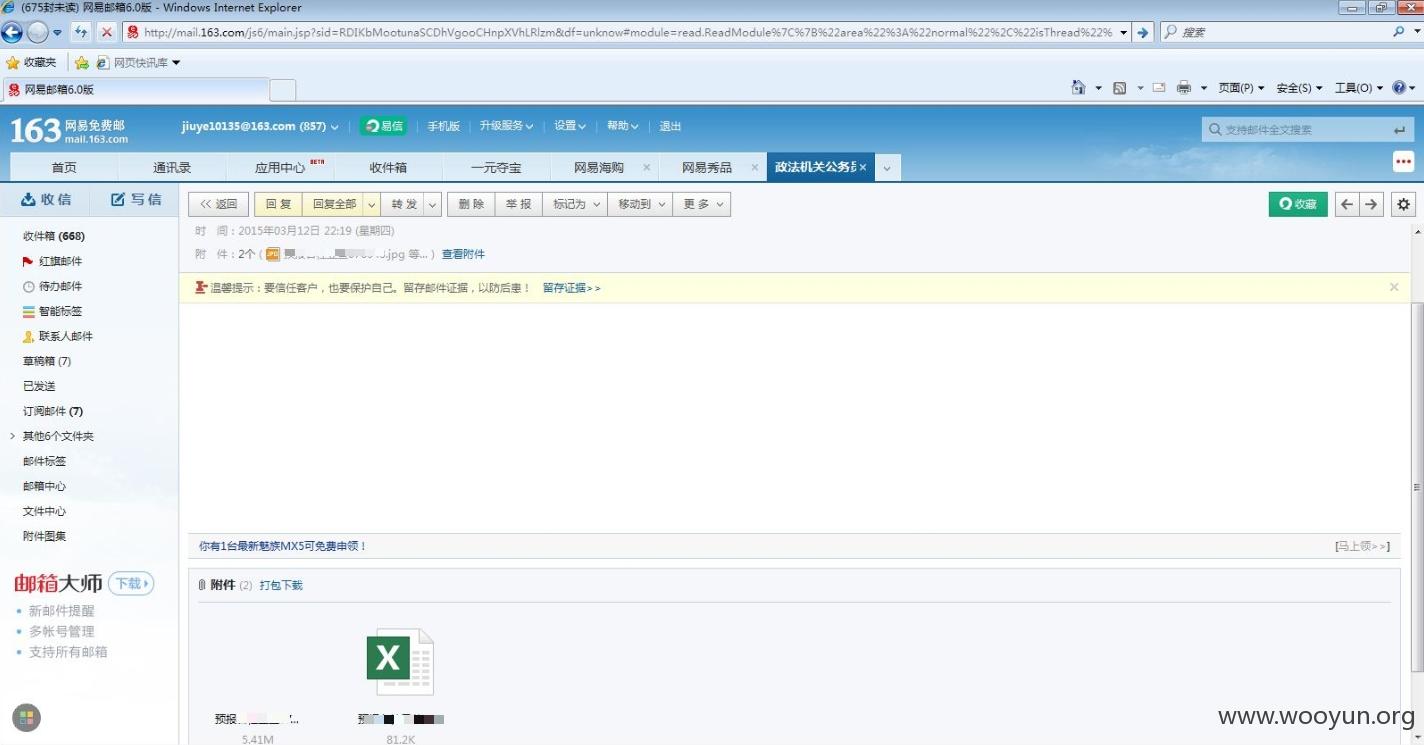Click the address bar Go arrow

(1143, 32)
